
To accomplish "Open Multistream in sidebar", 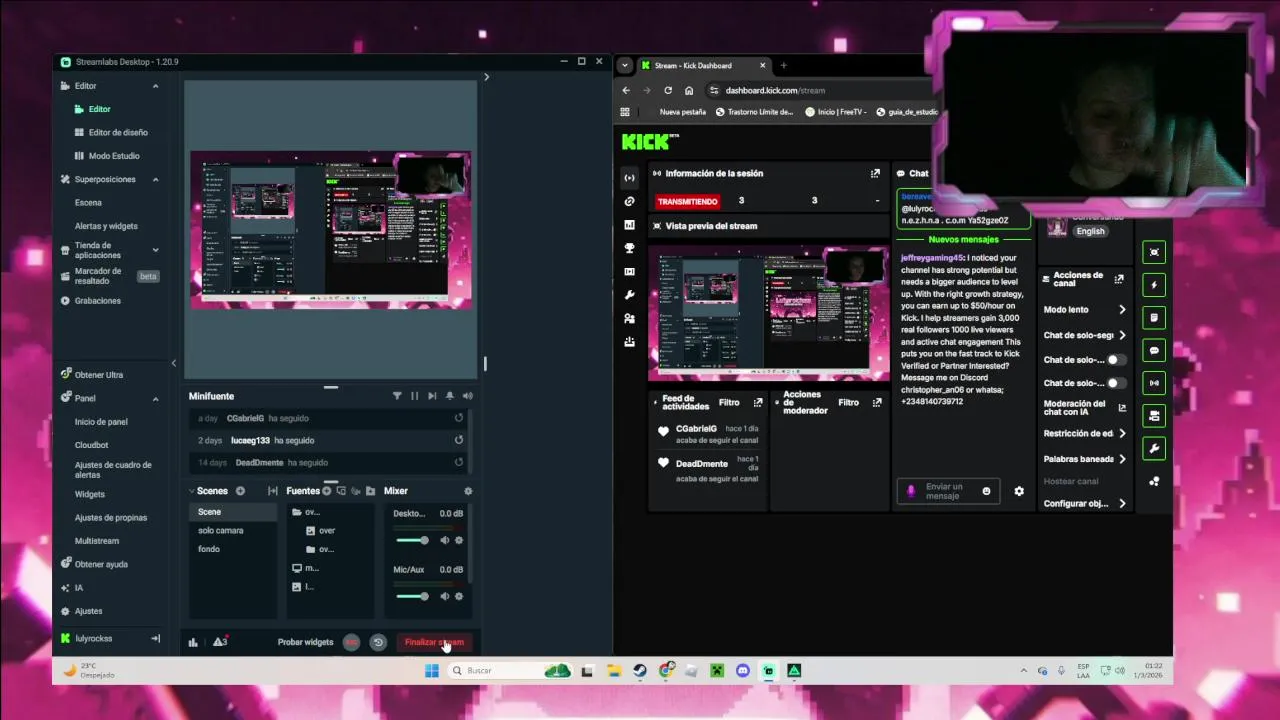I will tap(97, 541).
